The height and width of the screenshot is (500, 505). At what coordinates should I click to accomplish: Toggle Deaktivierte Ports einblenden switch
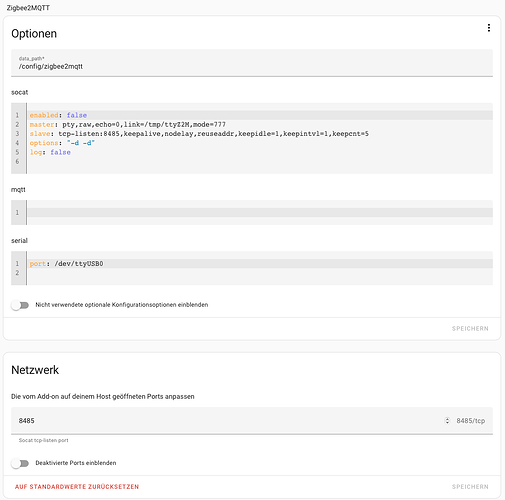[x=20, y=463]
